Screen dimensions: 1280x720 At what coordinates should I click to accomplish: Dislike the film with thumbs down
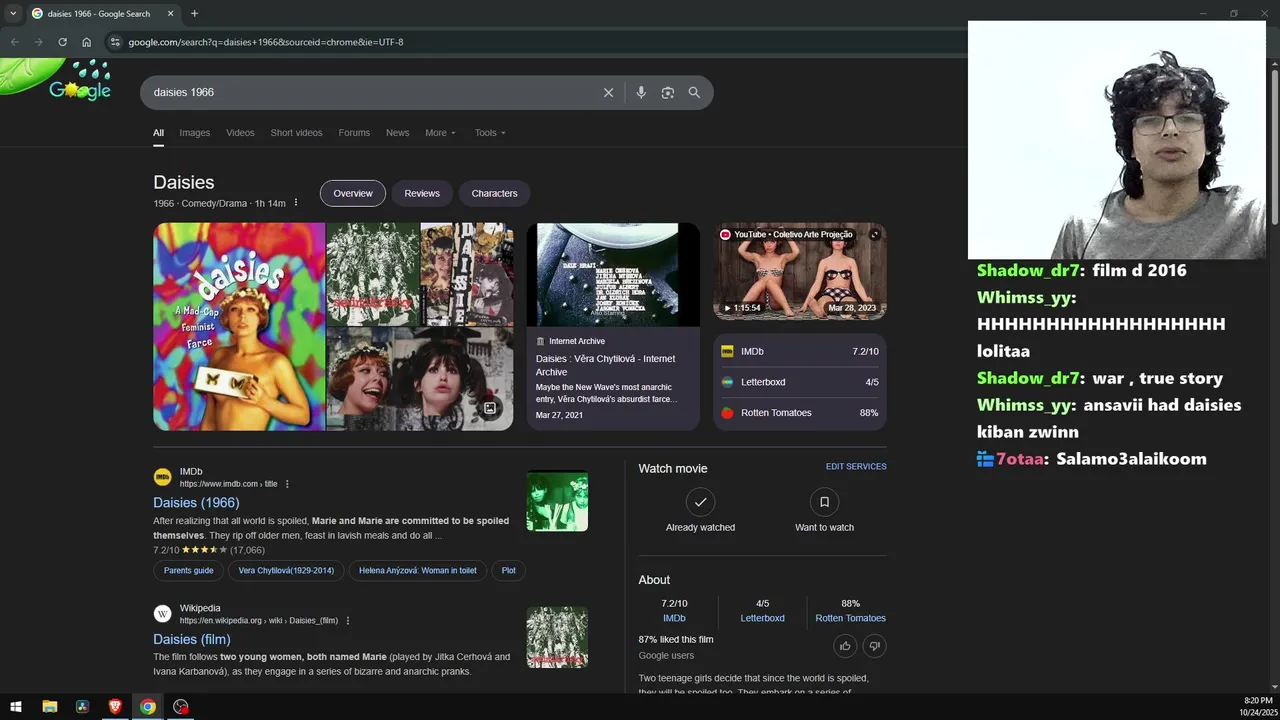tap(874, 646)
